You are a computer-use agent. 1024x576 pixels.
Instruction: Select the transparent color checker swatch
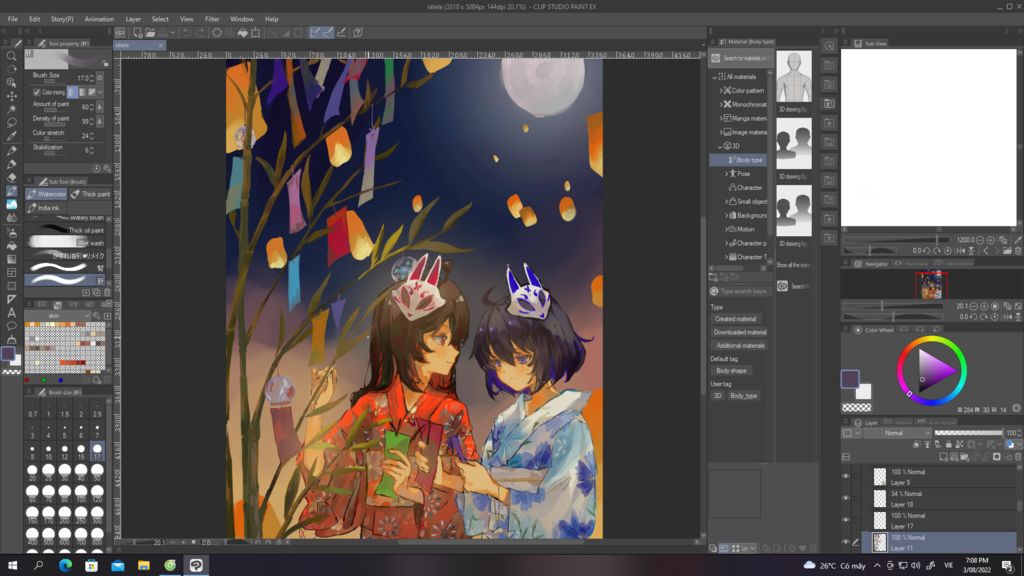coord(856,408)
